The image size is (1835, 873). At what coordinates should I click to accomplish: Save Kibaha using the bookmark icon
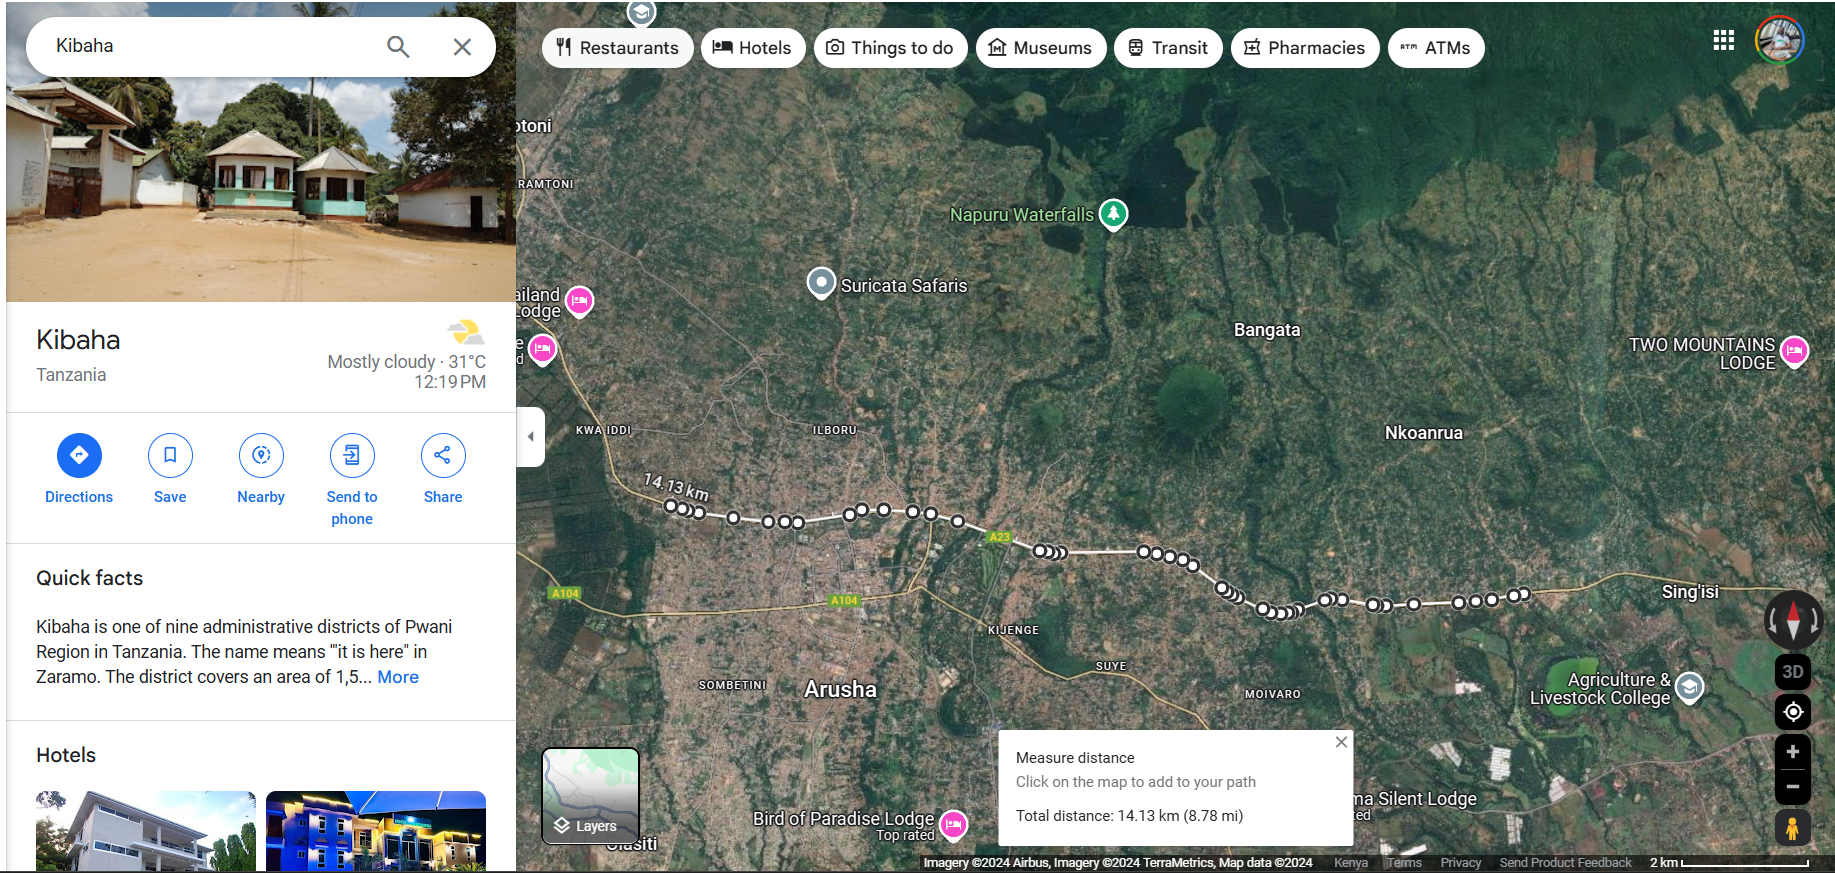coord(170,455)
